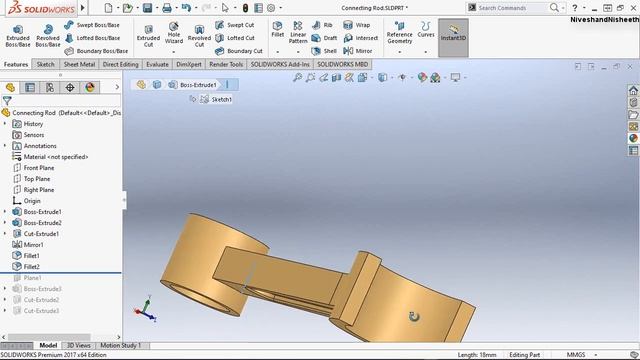This screenshot has width=640, height=360.
Task: Select the Draft tool
Action: [324, 38]
